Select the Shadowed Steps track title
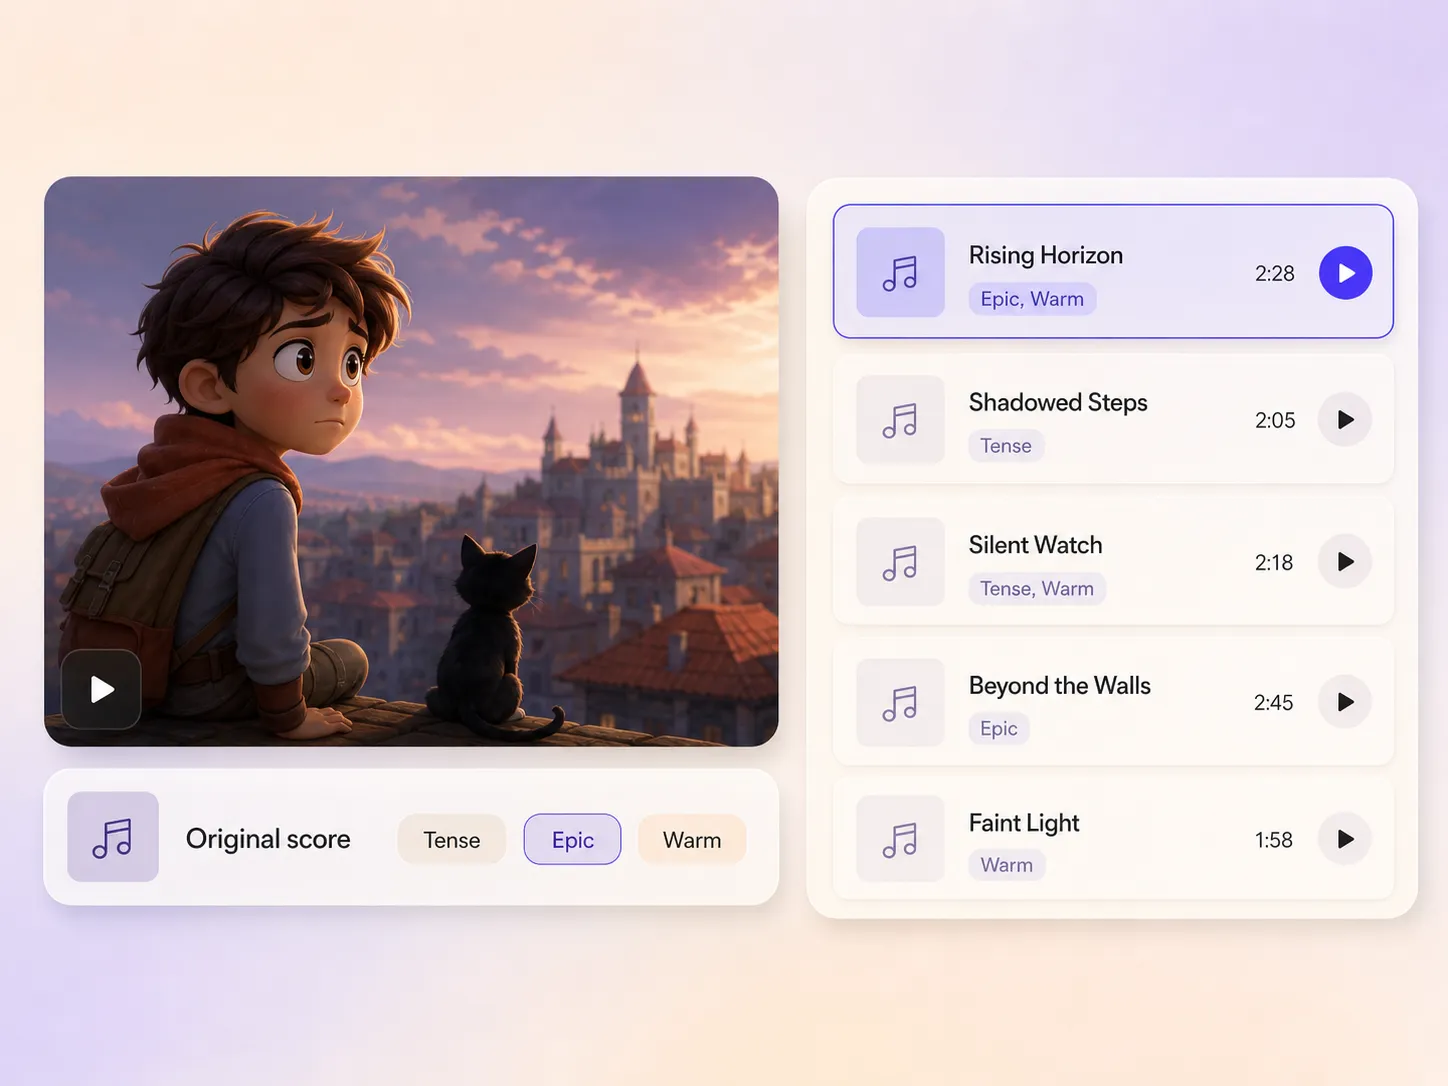This screenshot has width=1448, height=1086. point(1058,402)
